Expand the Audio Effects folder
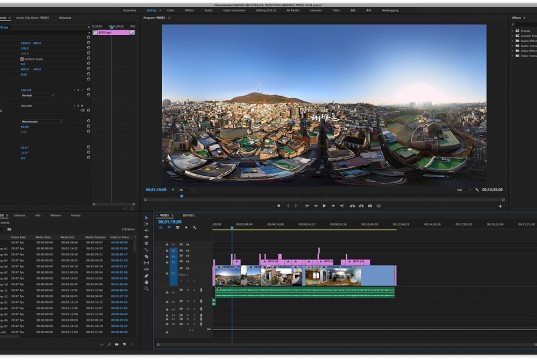This screenshot has width=537, height=360. (x=513, y=41)
